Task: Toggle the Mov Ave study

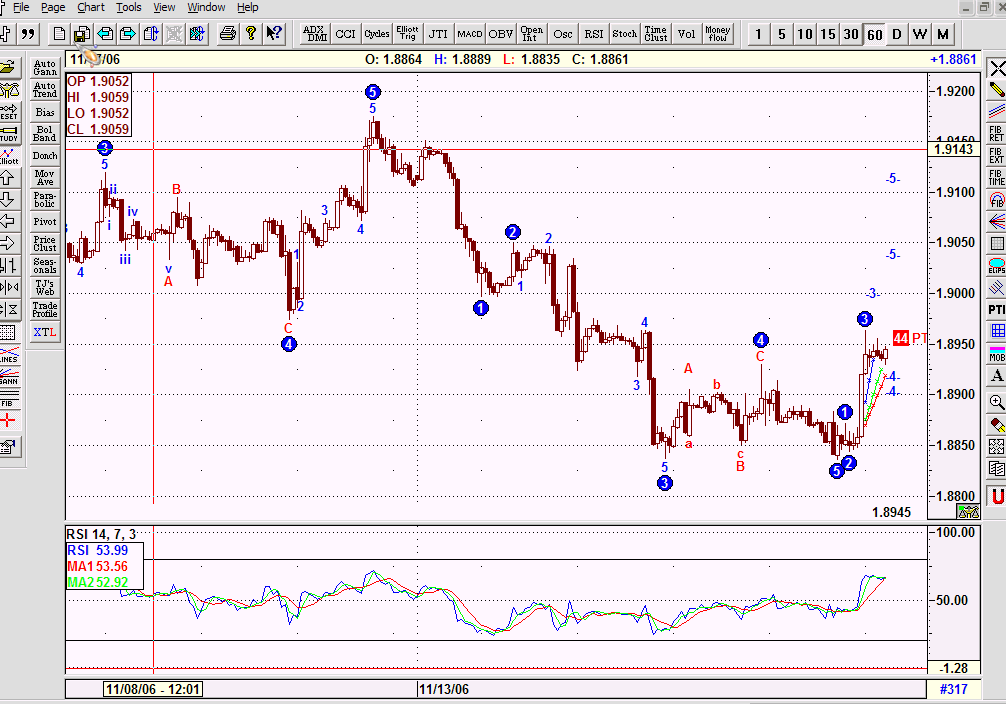Action: pos(45,178)
